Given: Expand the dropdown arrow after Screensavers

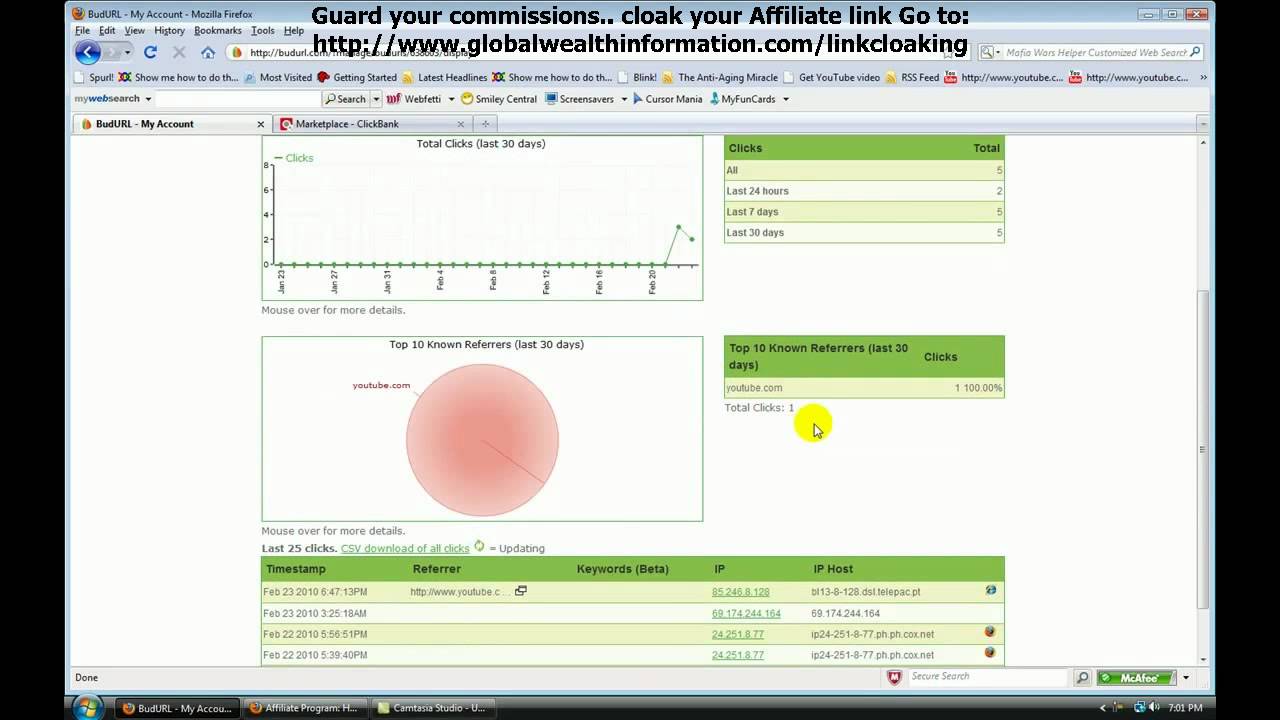Looking at the screenshot, I should tap(624, 99).
